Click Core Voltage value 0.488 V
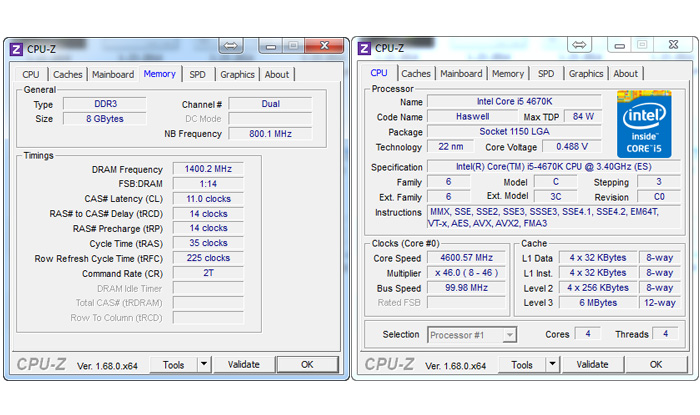 [x=572, y=146]
